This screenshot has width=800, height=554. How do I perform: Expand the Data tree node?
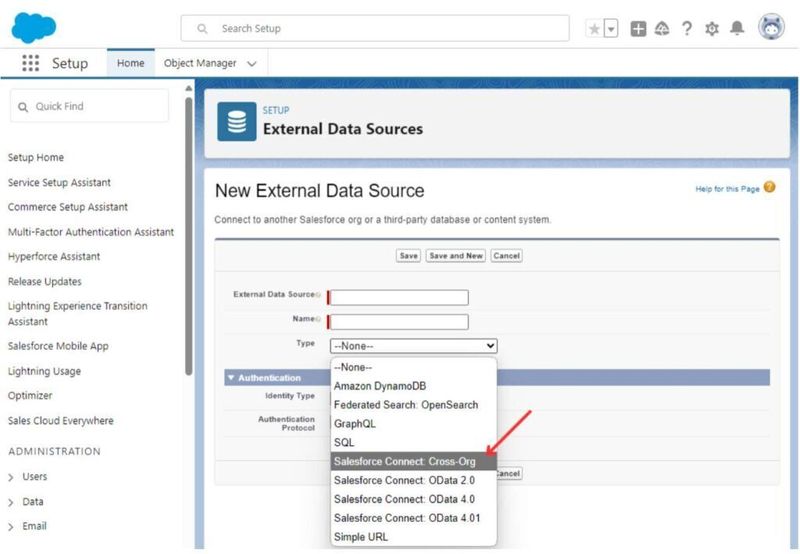click(11, 502)
